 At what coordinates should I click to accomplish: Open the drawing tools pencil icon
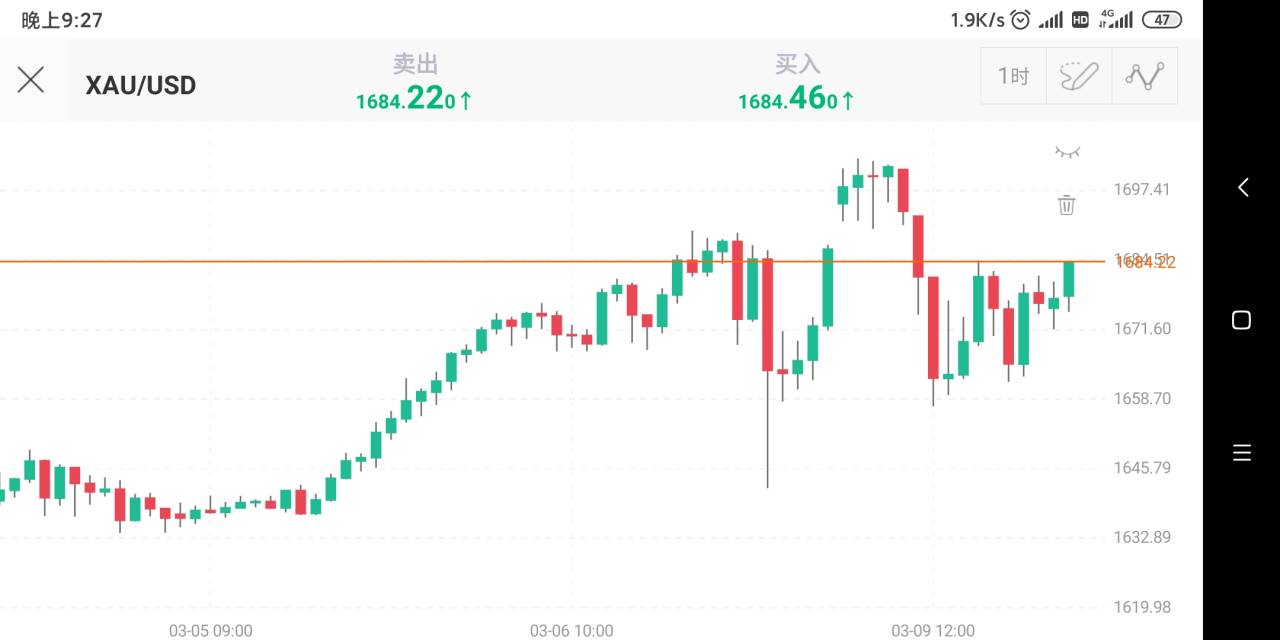tap(1079, 76)
